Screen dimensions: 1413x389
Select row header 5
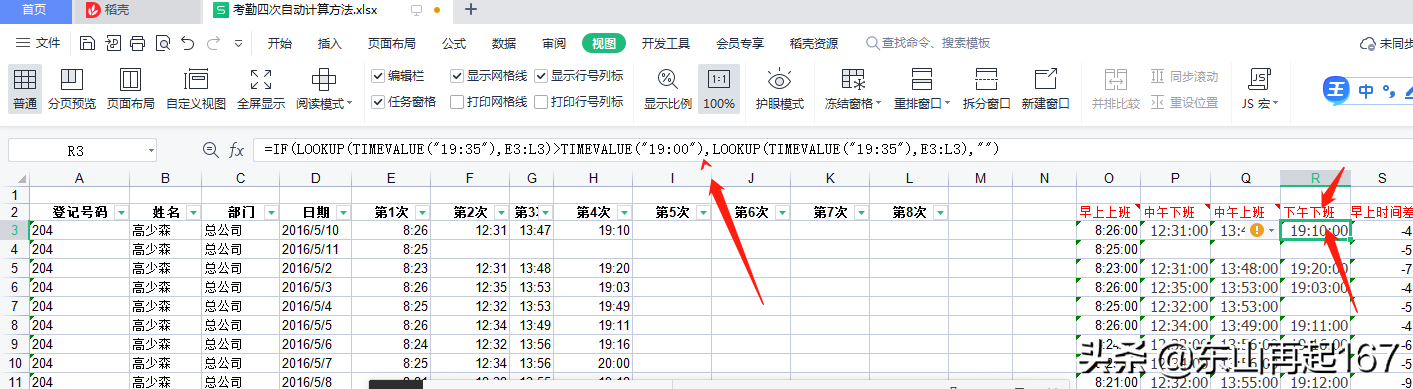(15, 268)
